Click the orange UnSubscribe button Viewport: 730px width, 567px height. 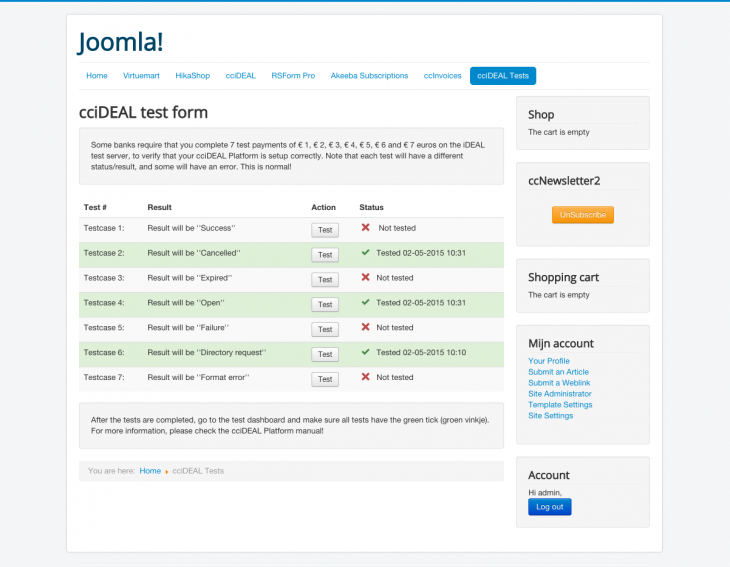click(582, 215)
